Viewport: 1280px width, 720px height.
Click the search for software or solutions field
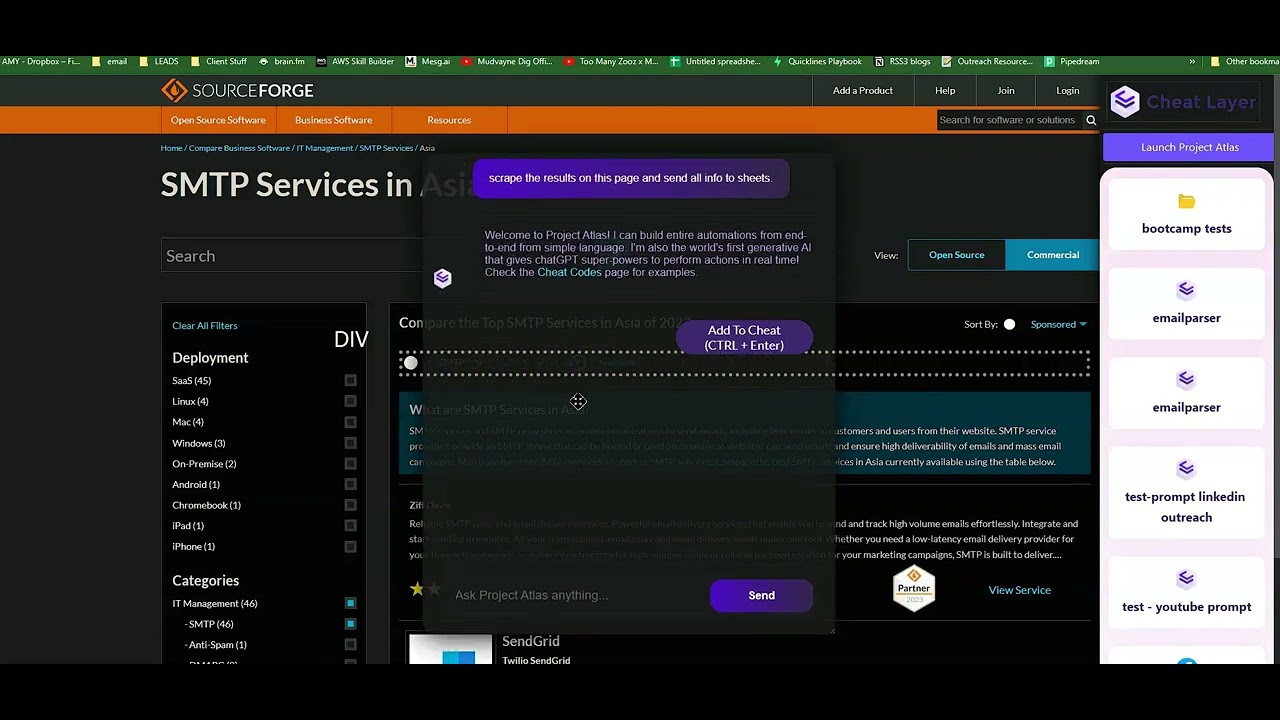1010,120
